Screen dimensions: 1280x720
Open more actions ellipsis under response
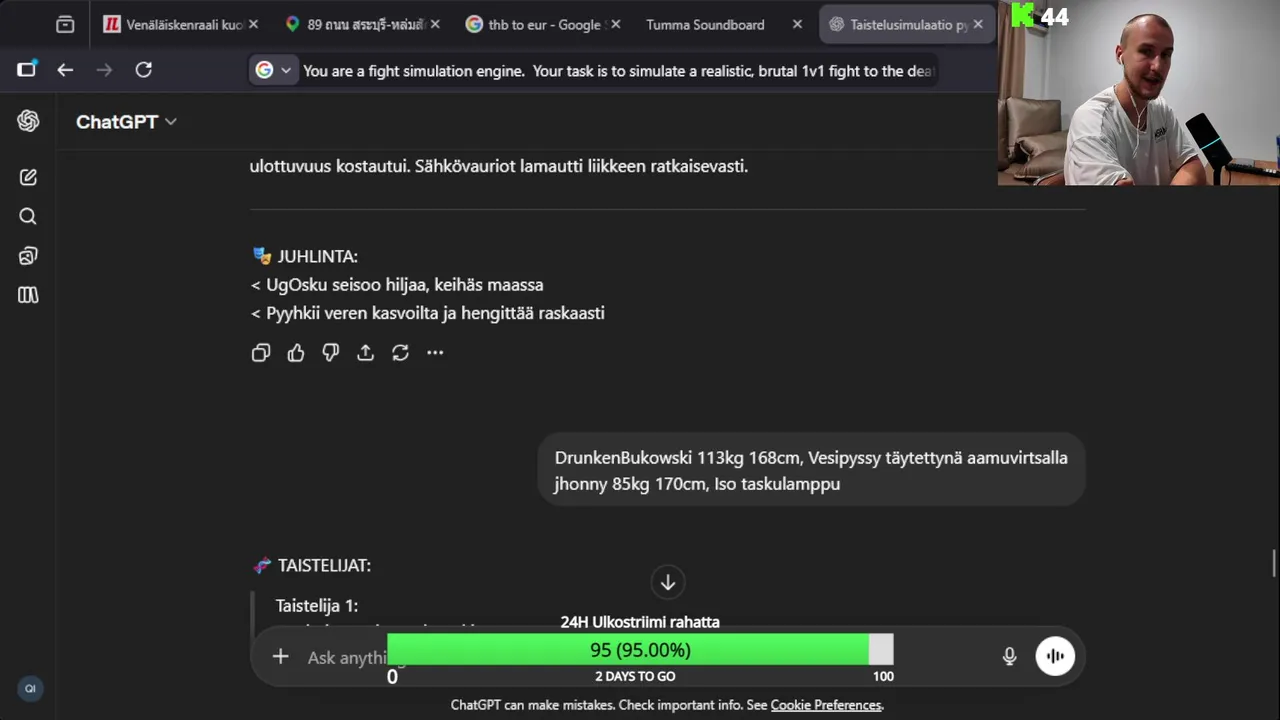coord(435,352)
